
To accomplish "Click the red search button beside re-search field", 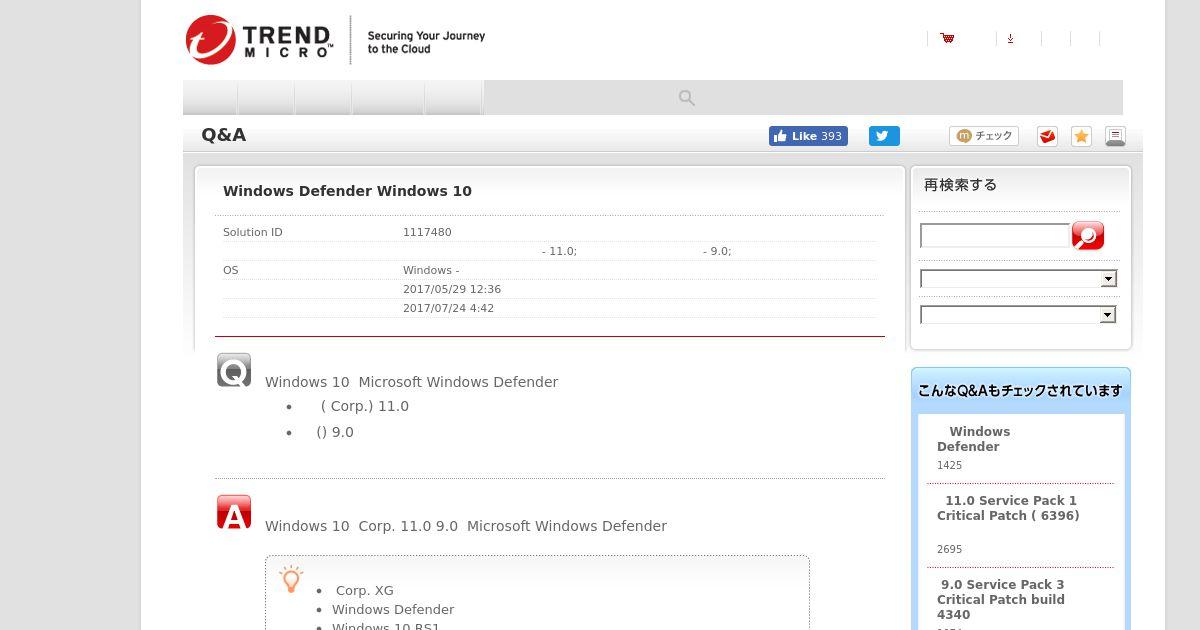I will [1088, 235].
